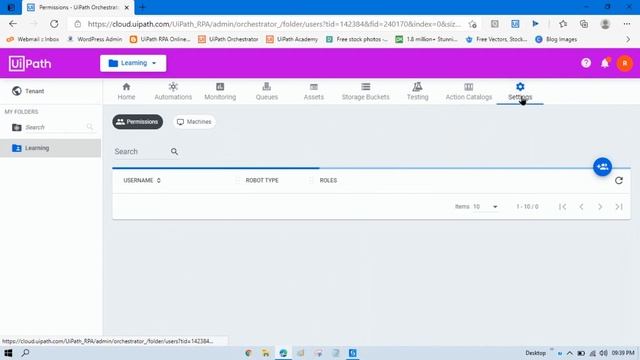Reload the browser page
The image size is (640, 360).
[x=54, y=24]
